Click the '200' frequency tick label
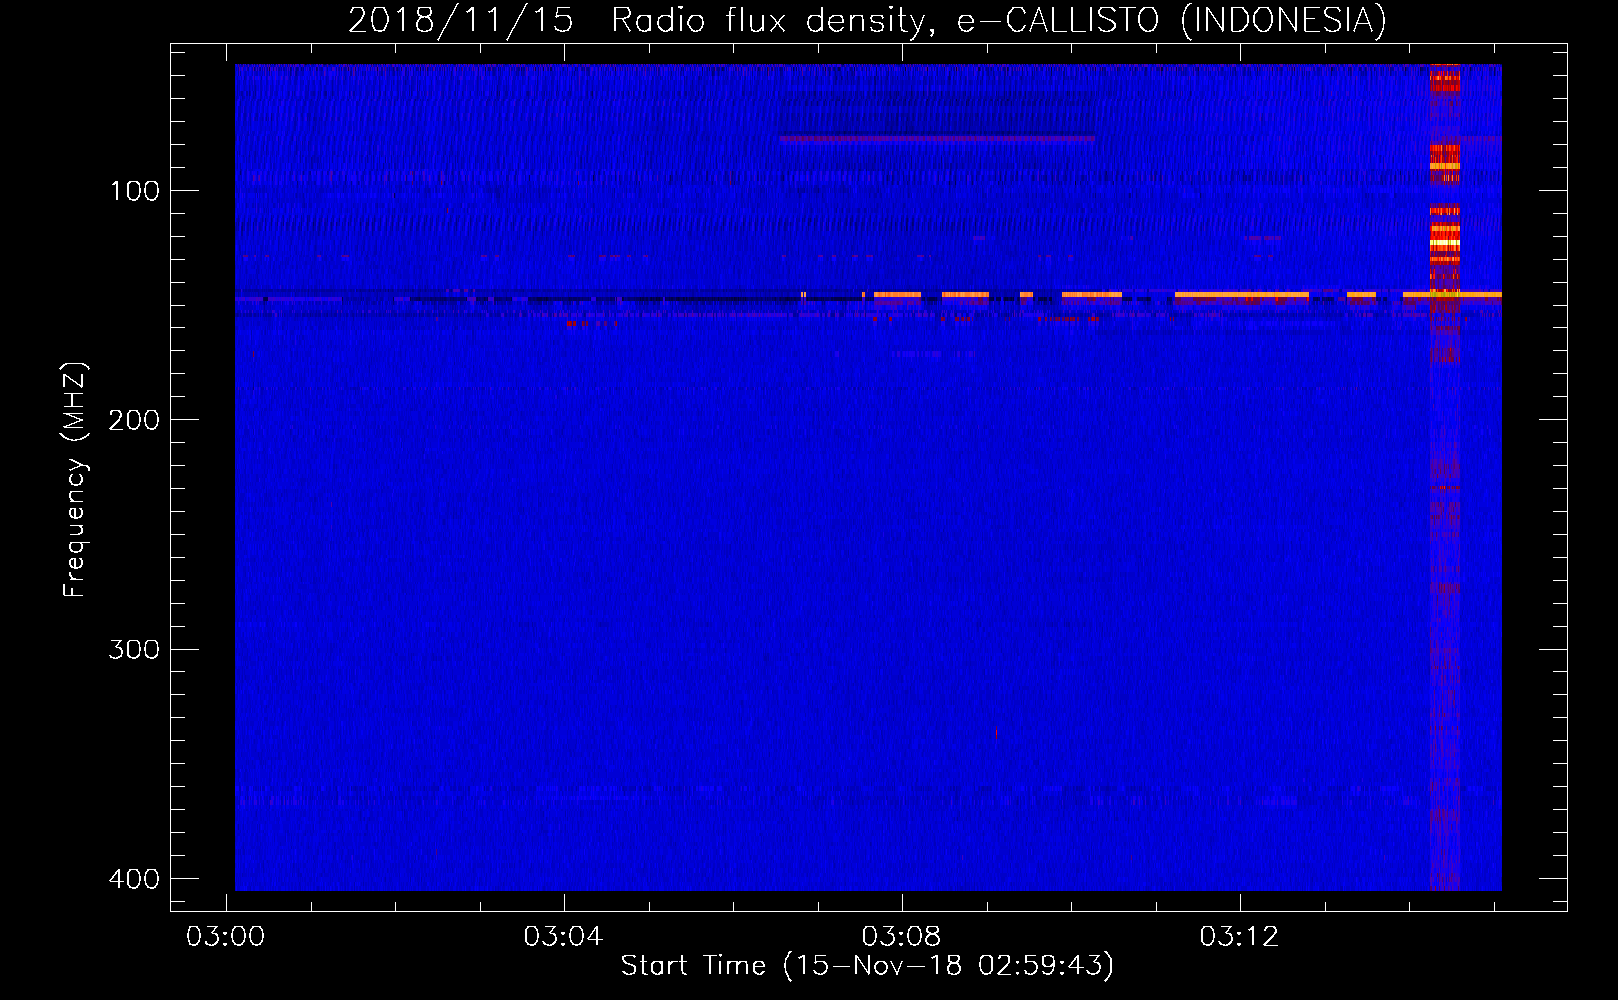Viewport: 1618px width, 1000px height. (x=135, y=420)
